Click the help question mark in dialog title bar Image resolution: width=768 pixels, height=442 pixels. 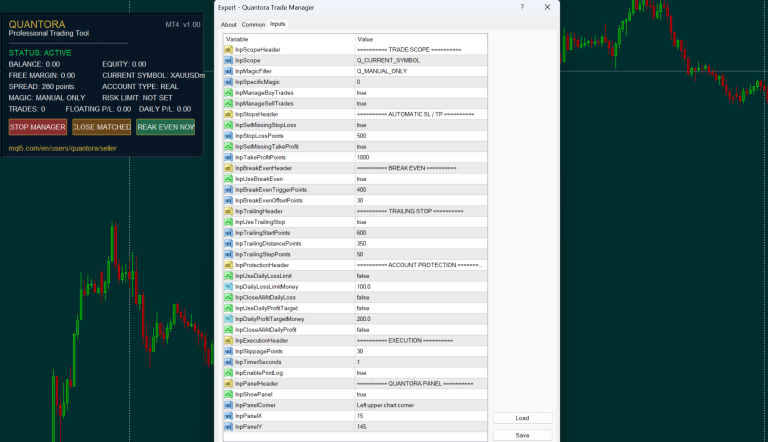522,7
